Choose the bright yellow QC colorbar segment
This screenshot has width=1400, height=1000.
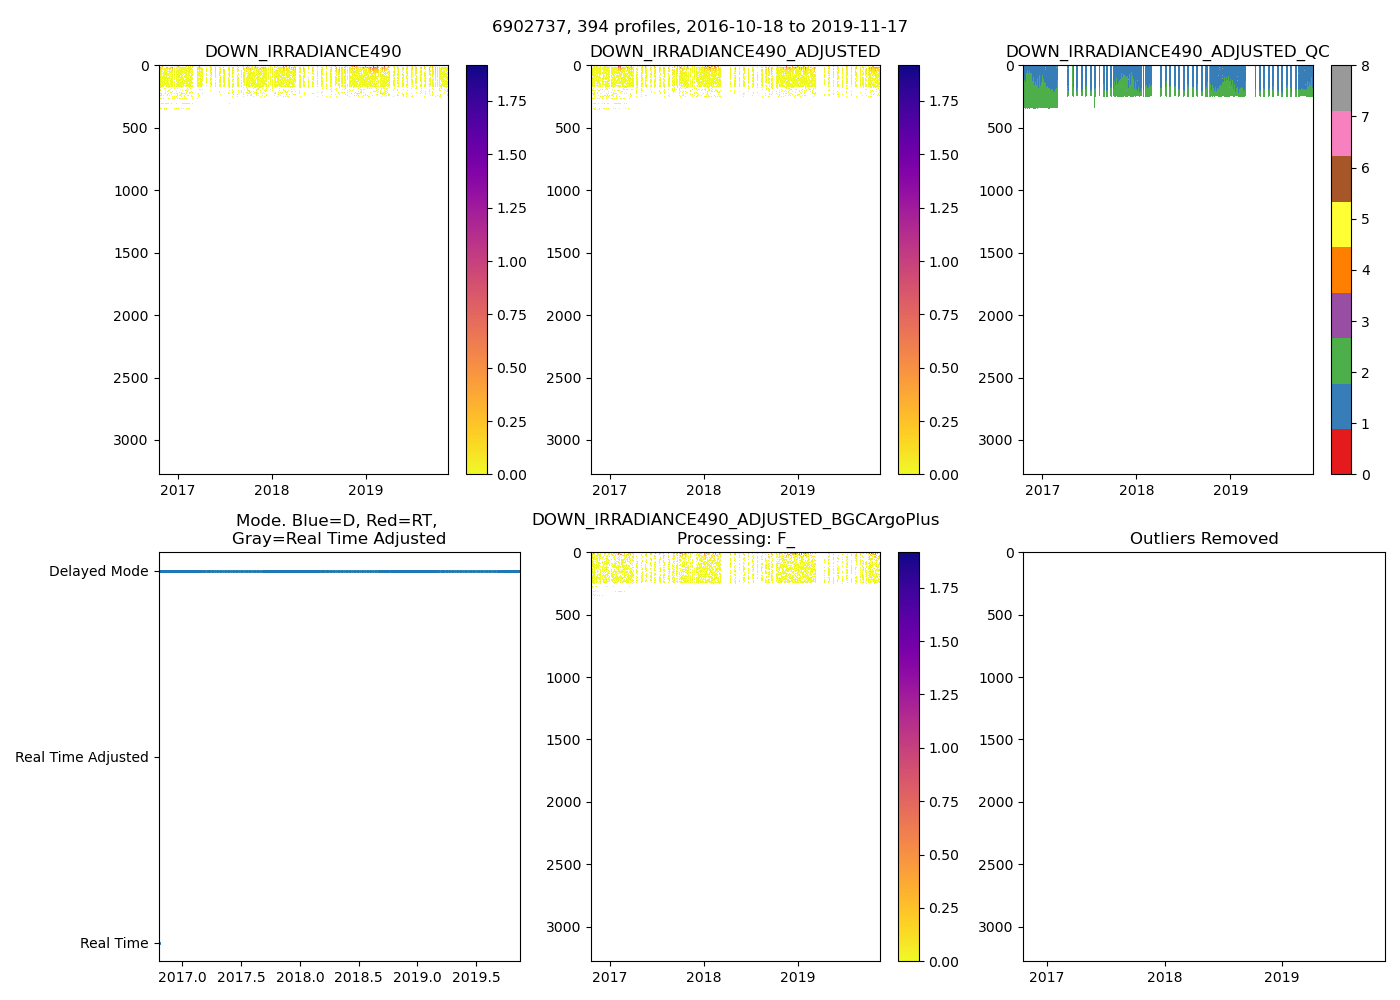click(1341, 224)
